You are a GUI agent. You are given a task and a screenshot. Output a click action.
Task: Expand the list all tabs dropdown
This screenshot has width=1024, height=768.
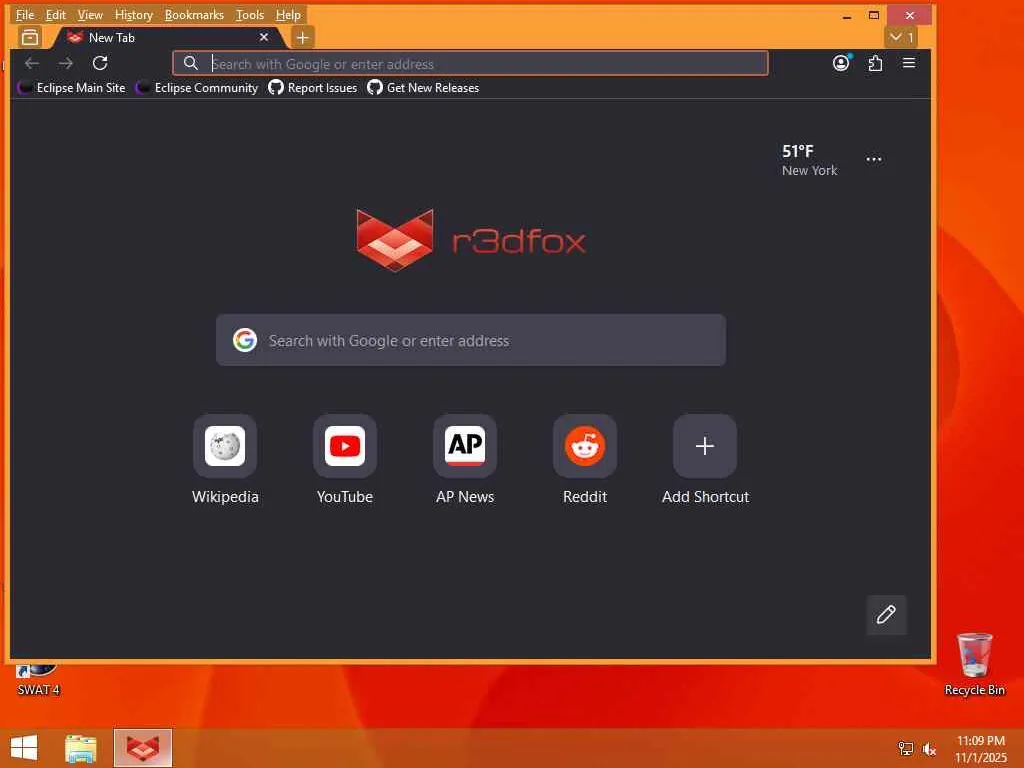[x=902, y=37]
